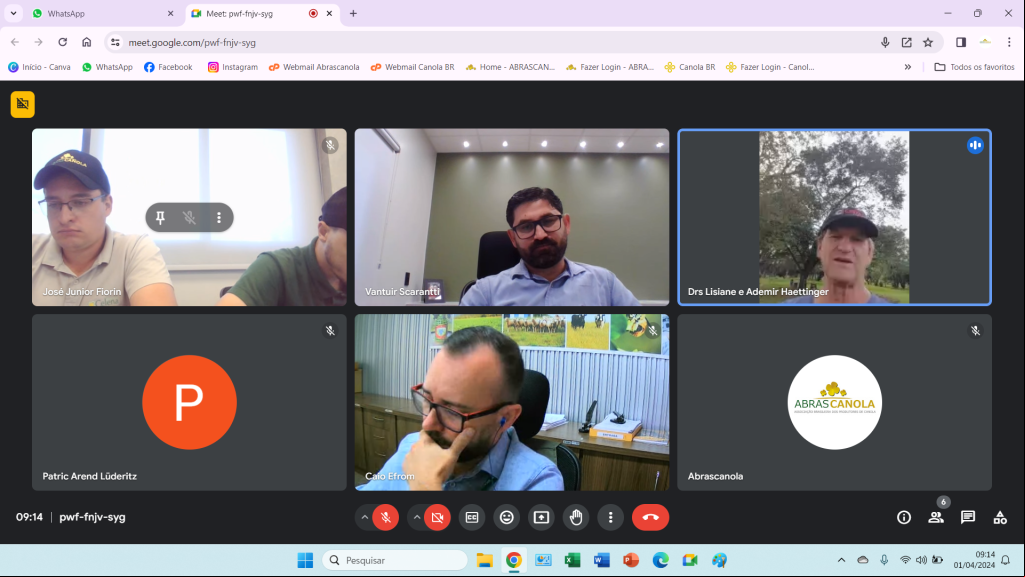Open Word from the taskbar

[x=602, y=561]
